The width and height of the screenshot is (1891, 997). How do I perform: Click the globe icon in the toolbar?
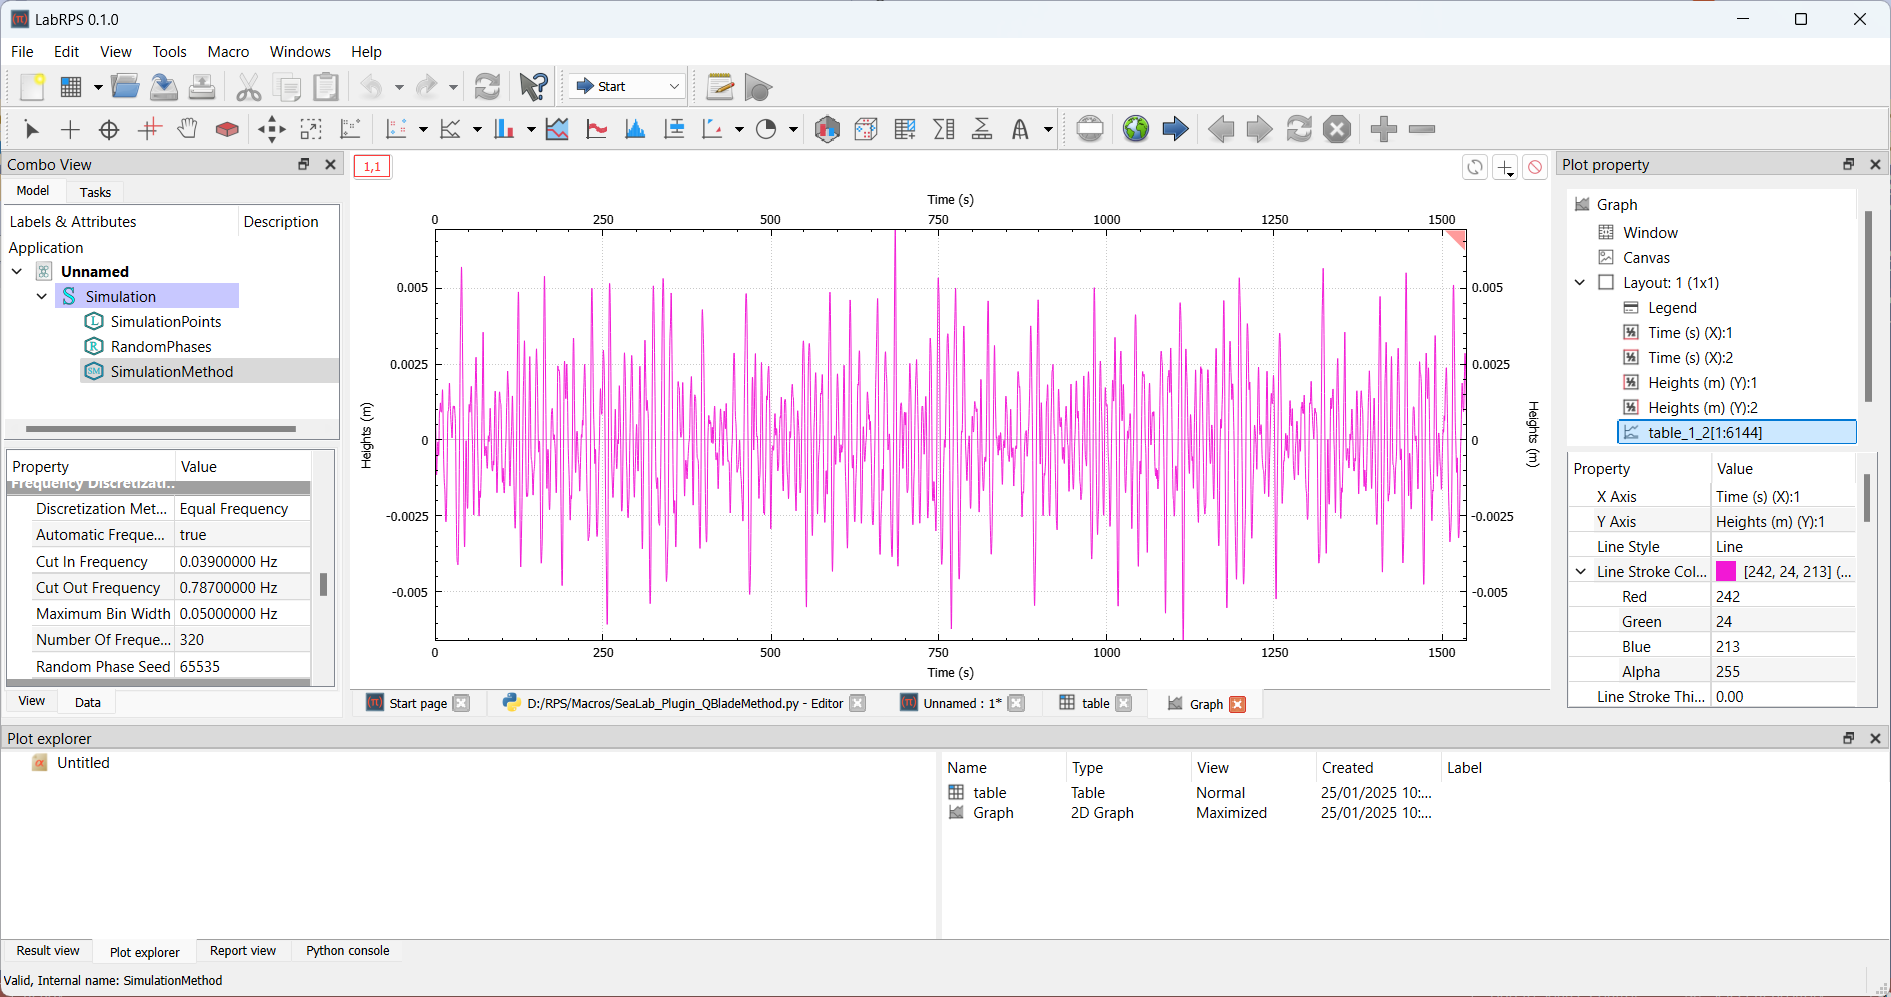[1136, 129]
